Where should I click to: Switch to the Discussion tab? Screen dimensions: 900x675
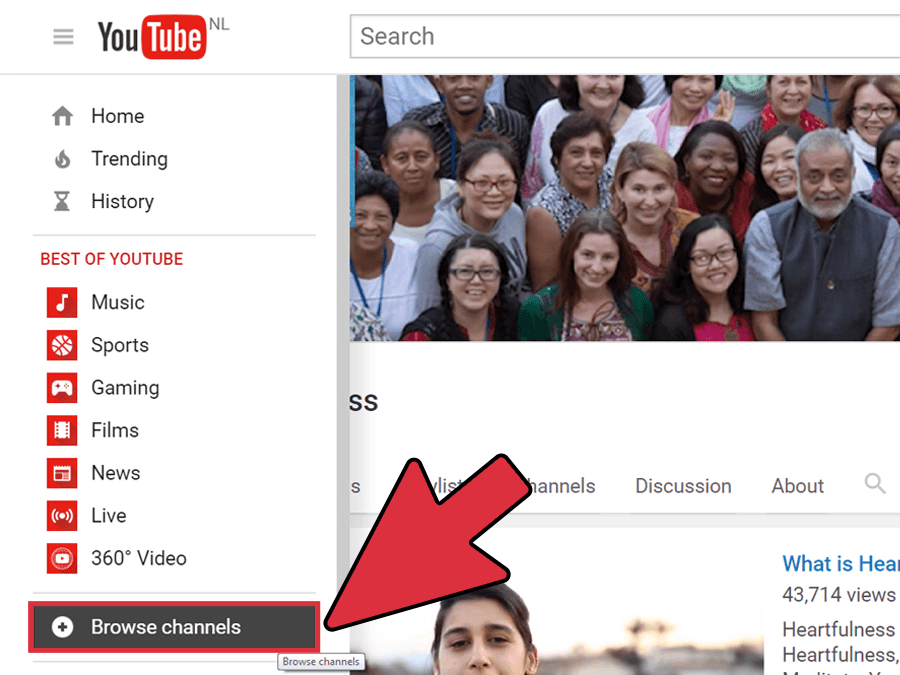[x=683, y=486]
